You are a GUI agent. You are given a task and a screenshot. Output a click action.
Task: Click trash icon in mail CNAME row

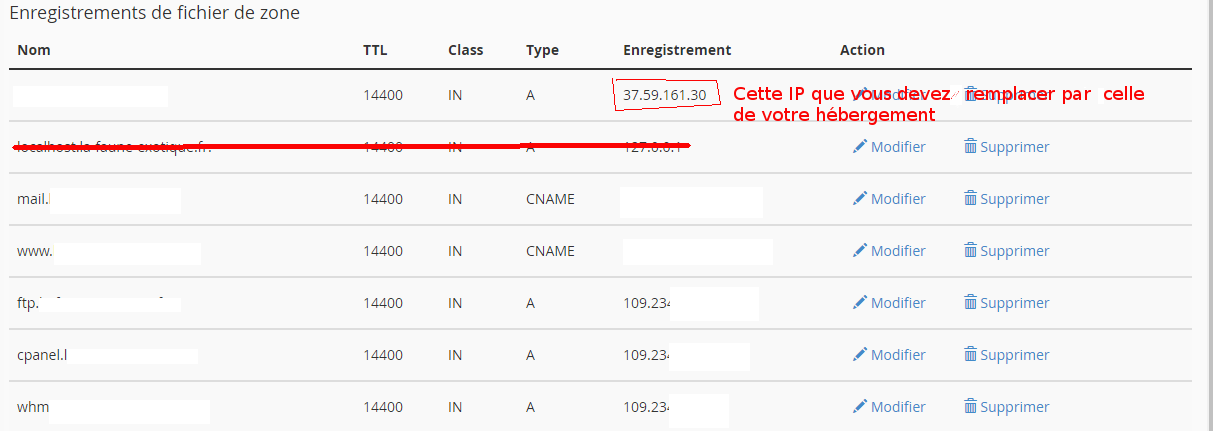969,198
